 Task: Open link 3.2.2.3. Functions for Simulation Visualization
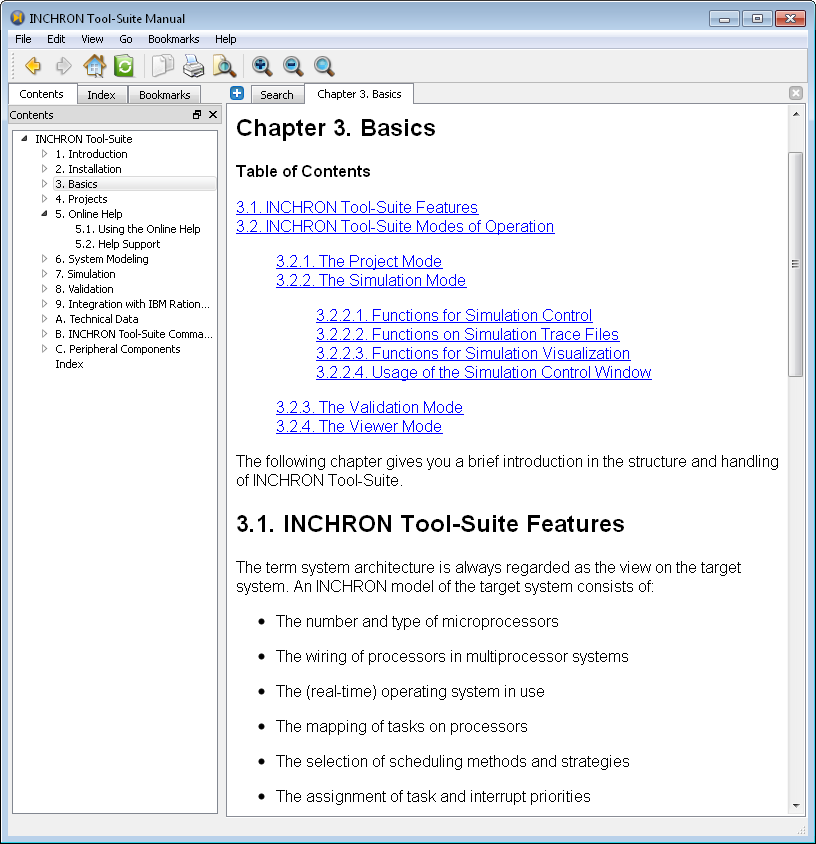click(473, 353)
